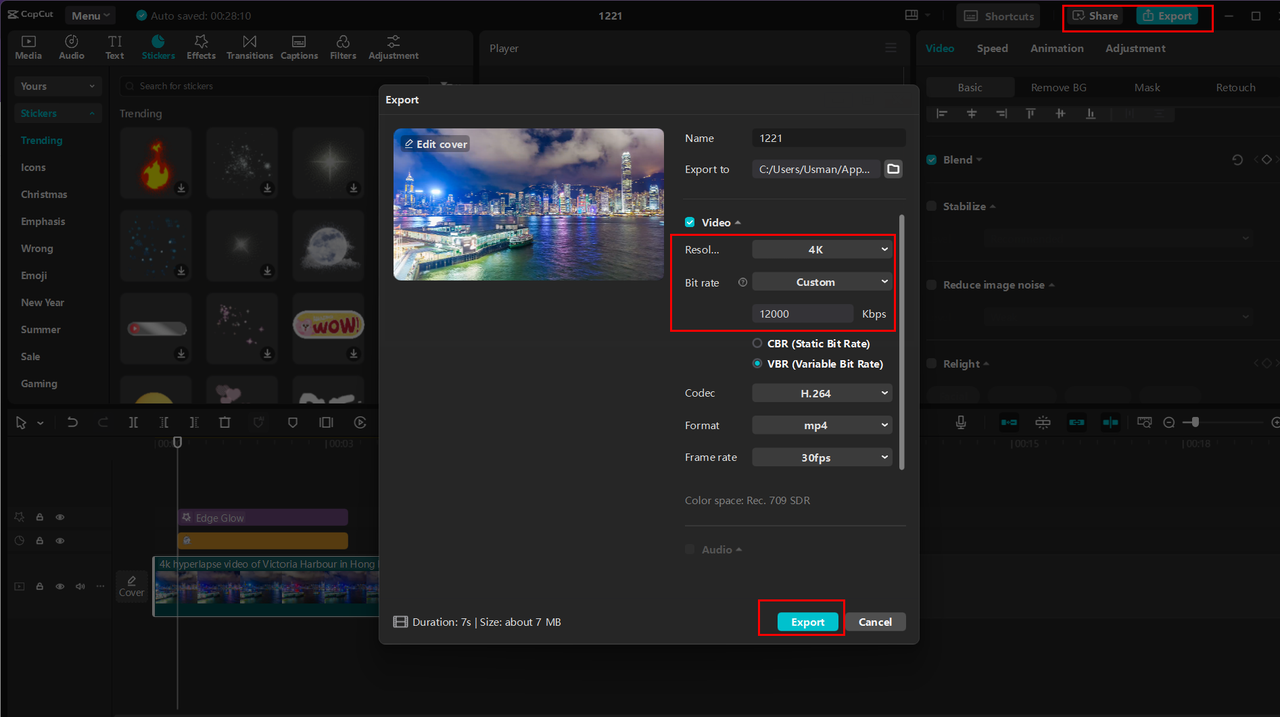Collapse the Stickers category in sidebar
Image resolution: width=1280 pixels, height=717 pixels.
pyautogui.click(x=59, y=113)
